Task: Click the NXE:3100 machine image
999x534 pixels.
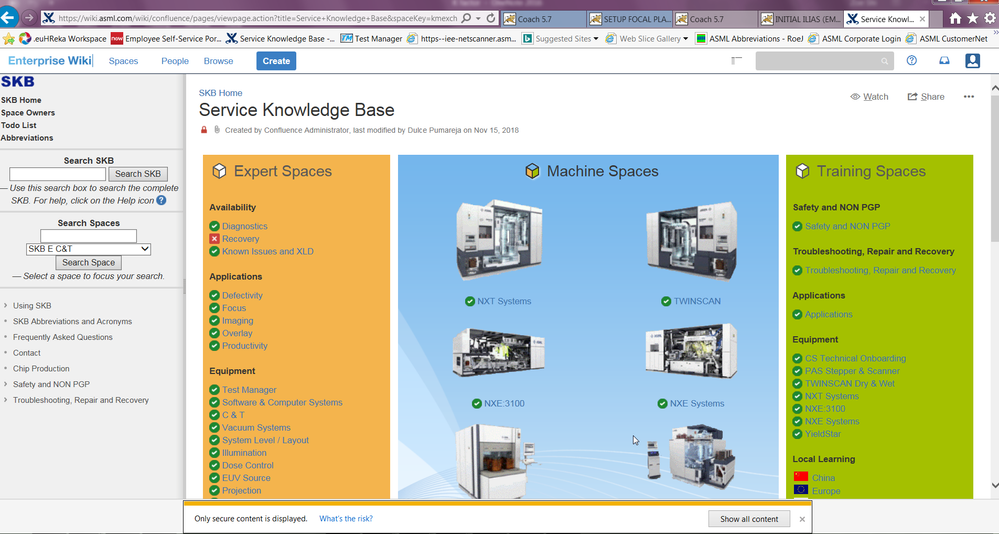Action: tap(500, 352)
